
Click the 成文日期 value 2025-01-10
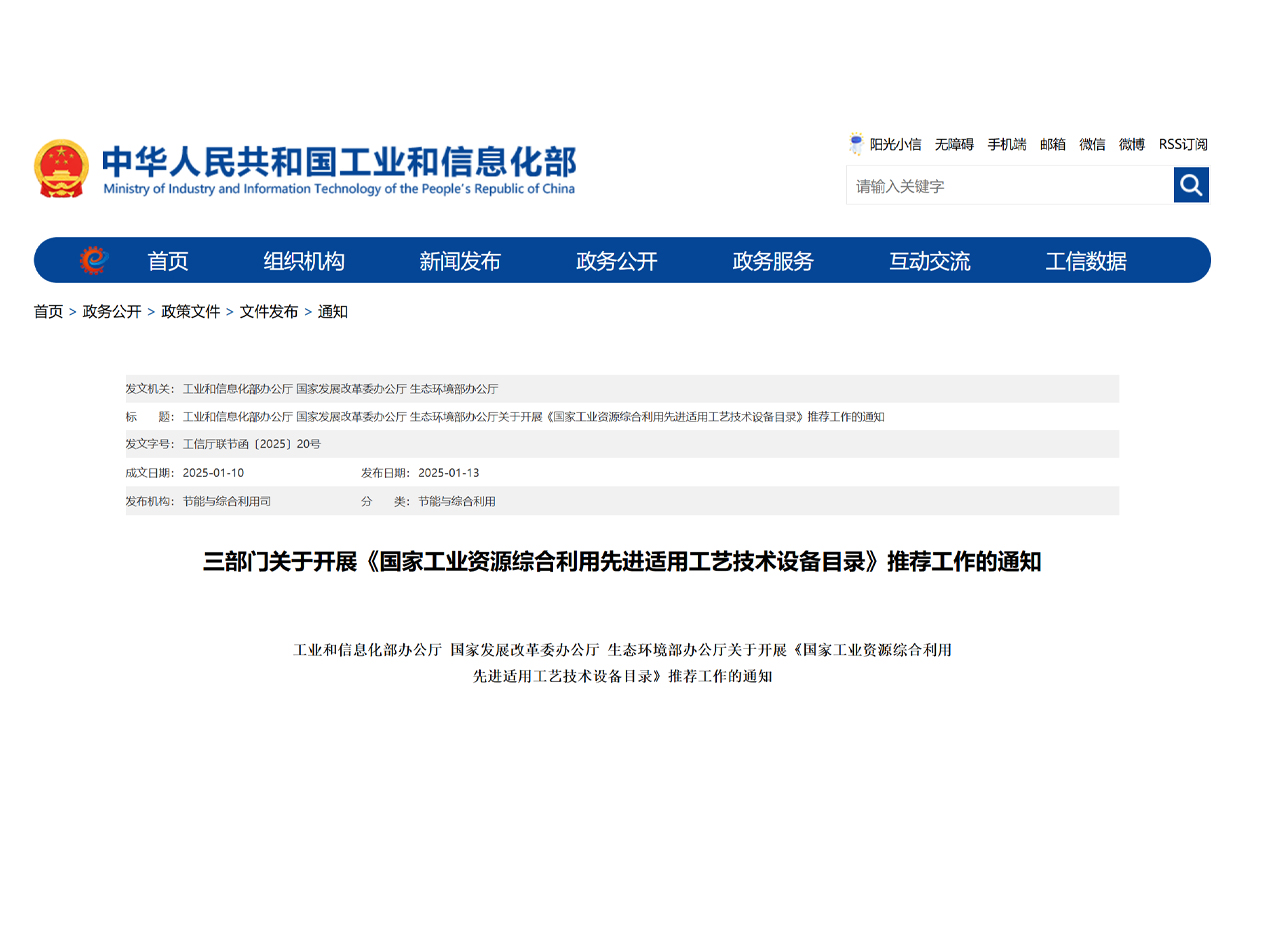pyautogui.click(x=213, y=473)
